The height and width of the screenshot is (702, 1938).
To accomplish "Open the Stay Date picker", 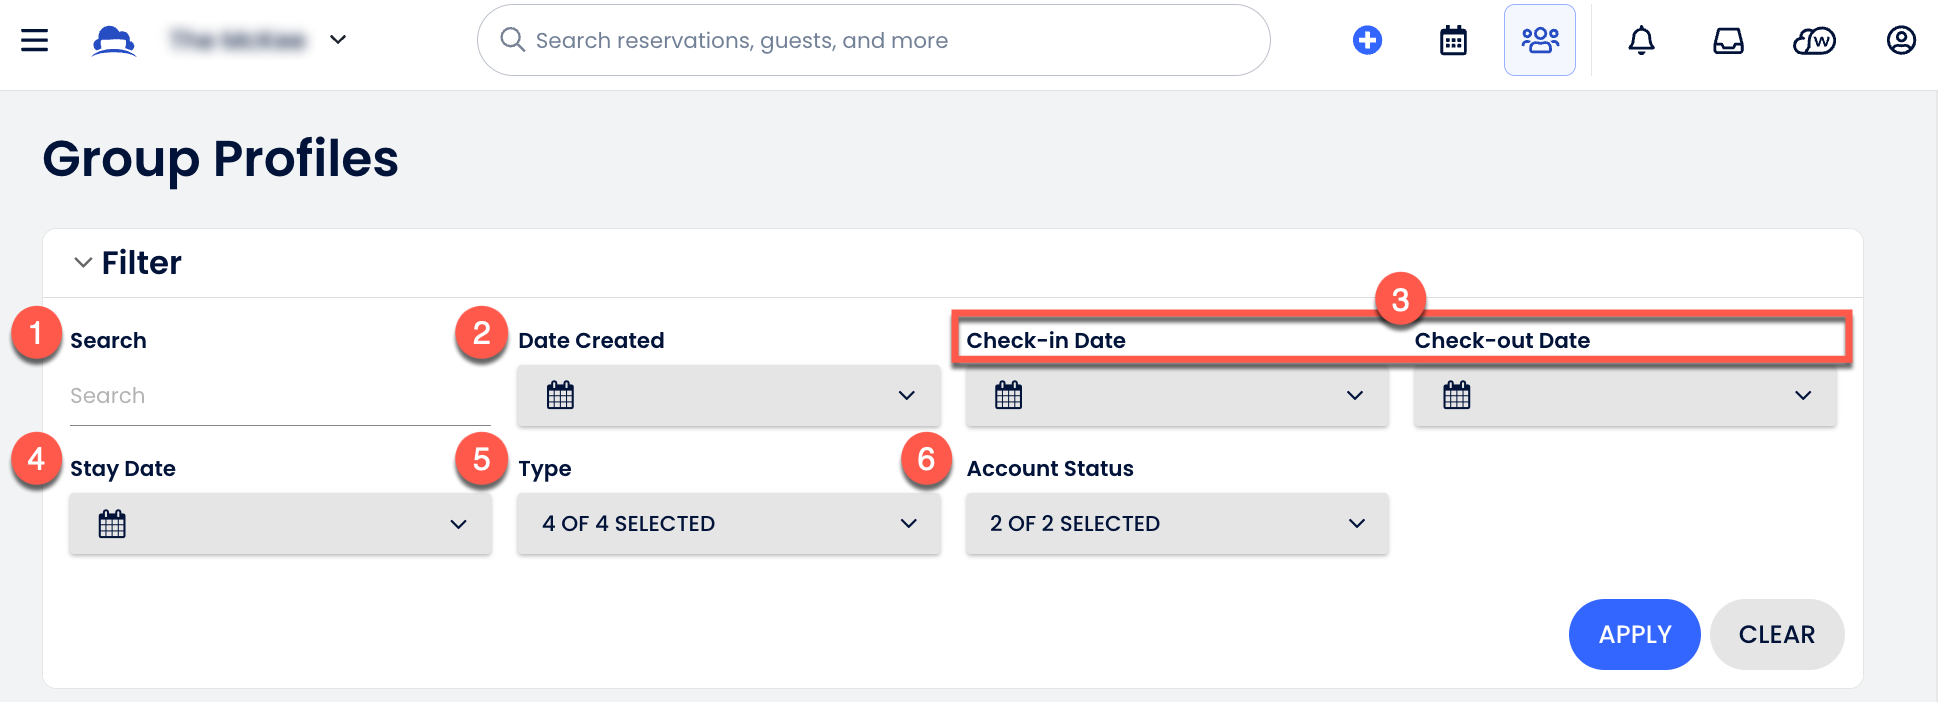I will point(280,524).
